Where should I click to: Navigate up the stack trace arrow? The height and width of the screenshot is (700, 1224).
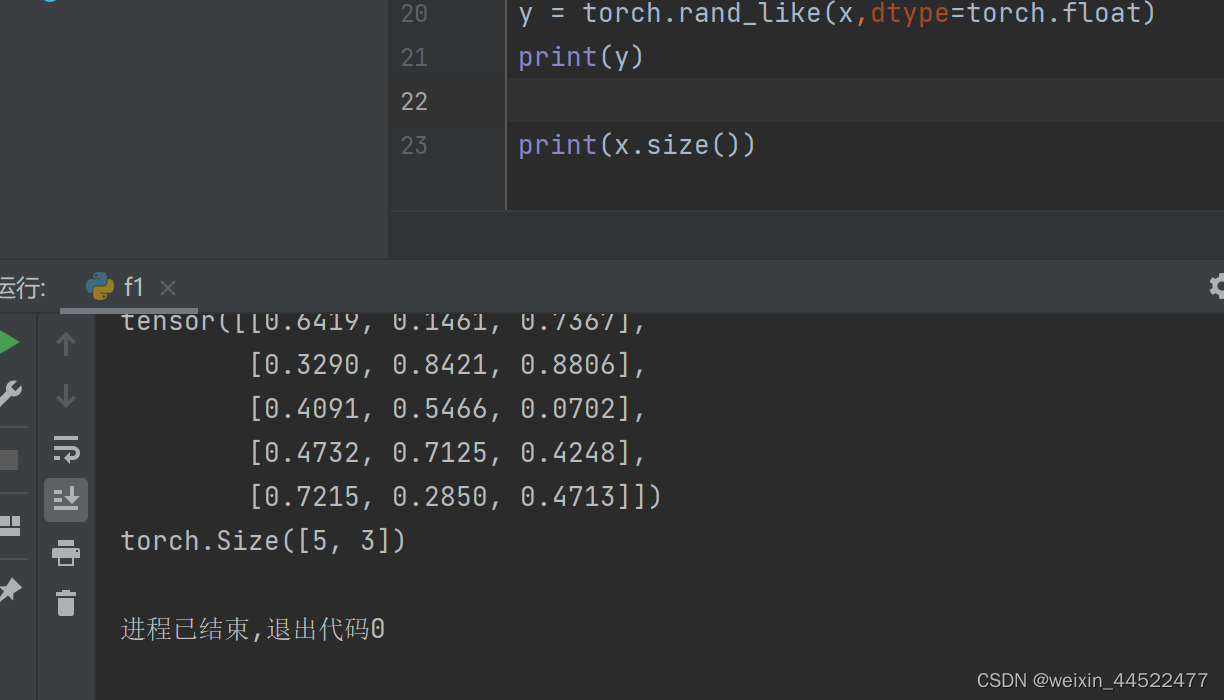pos(66,344)
